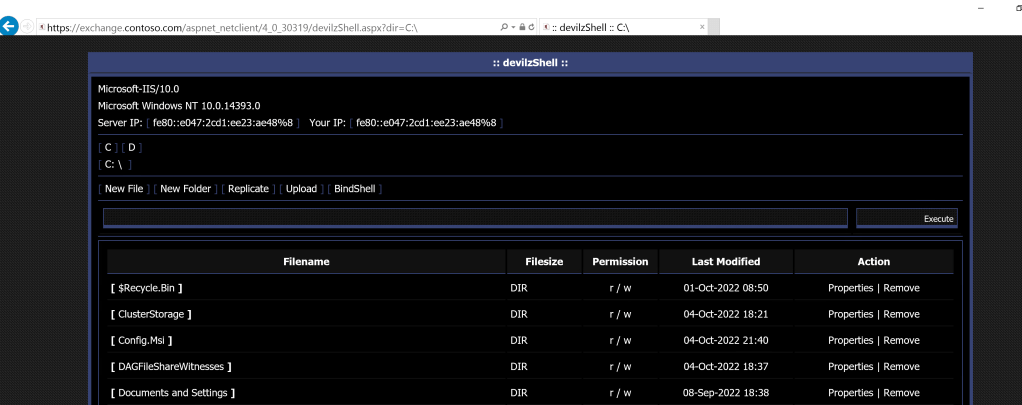Click the browser Forward arrow button

point(27,27)
